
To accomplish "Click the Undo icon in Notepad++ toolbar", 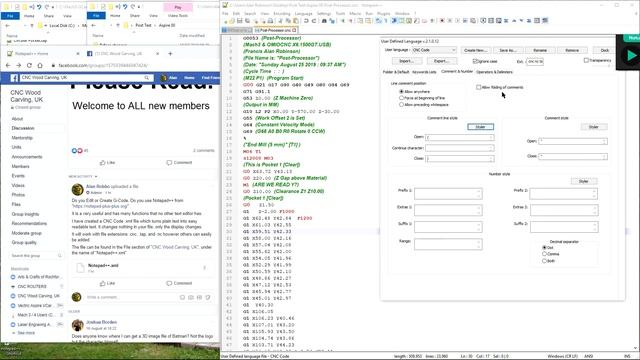I will pyautogui.click(x=306, y=21).
